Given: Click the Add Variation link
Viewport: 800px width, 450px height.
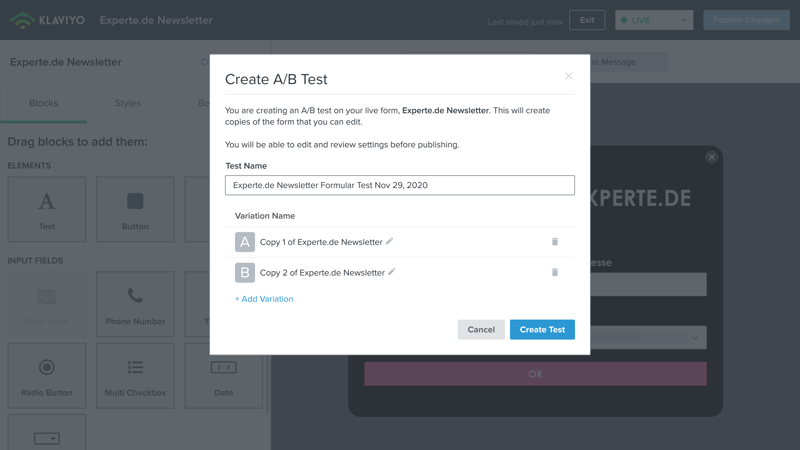Looking at the screenshot, I should 264,299.
